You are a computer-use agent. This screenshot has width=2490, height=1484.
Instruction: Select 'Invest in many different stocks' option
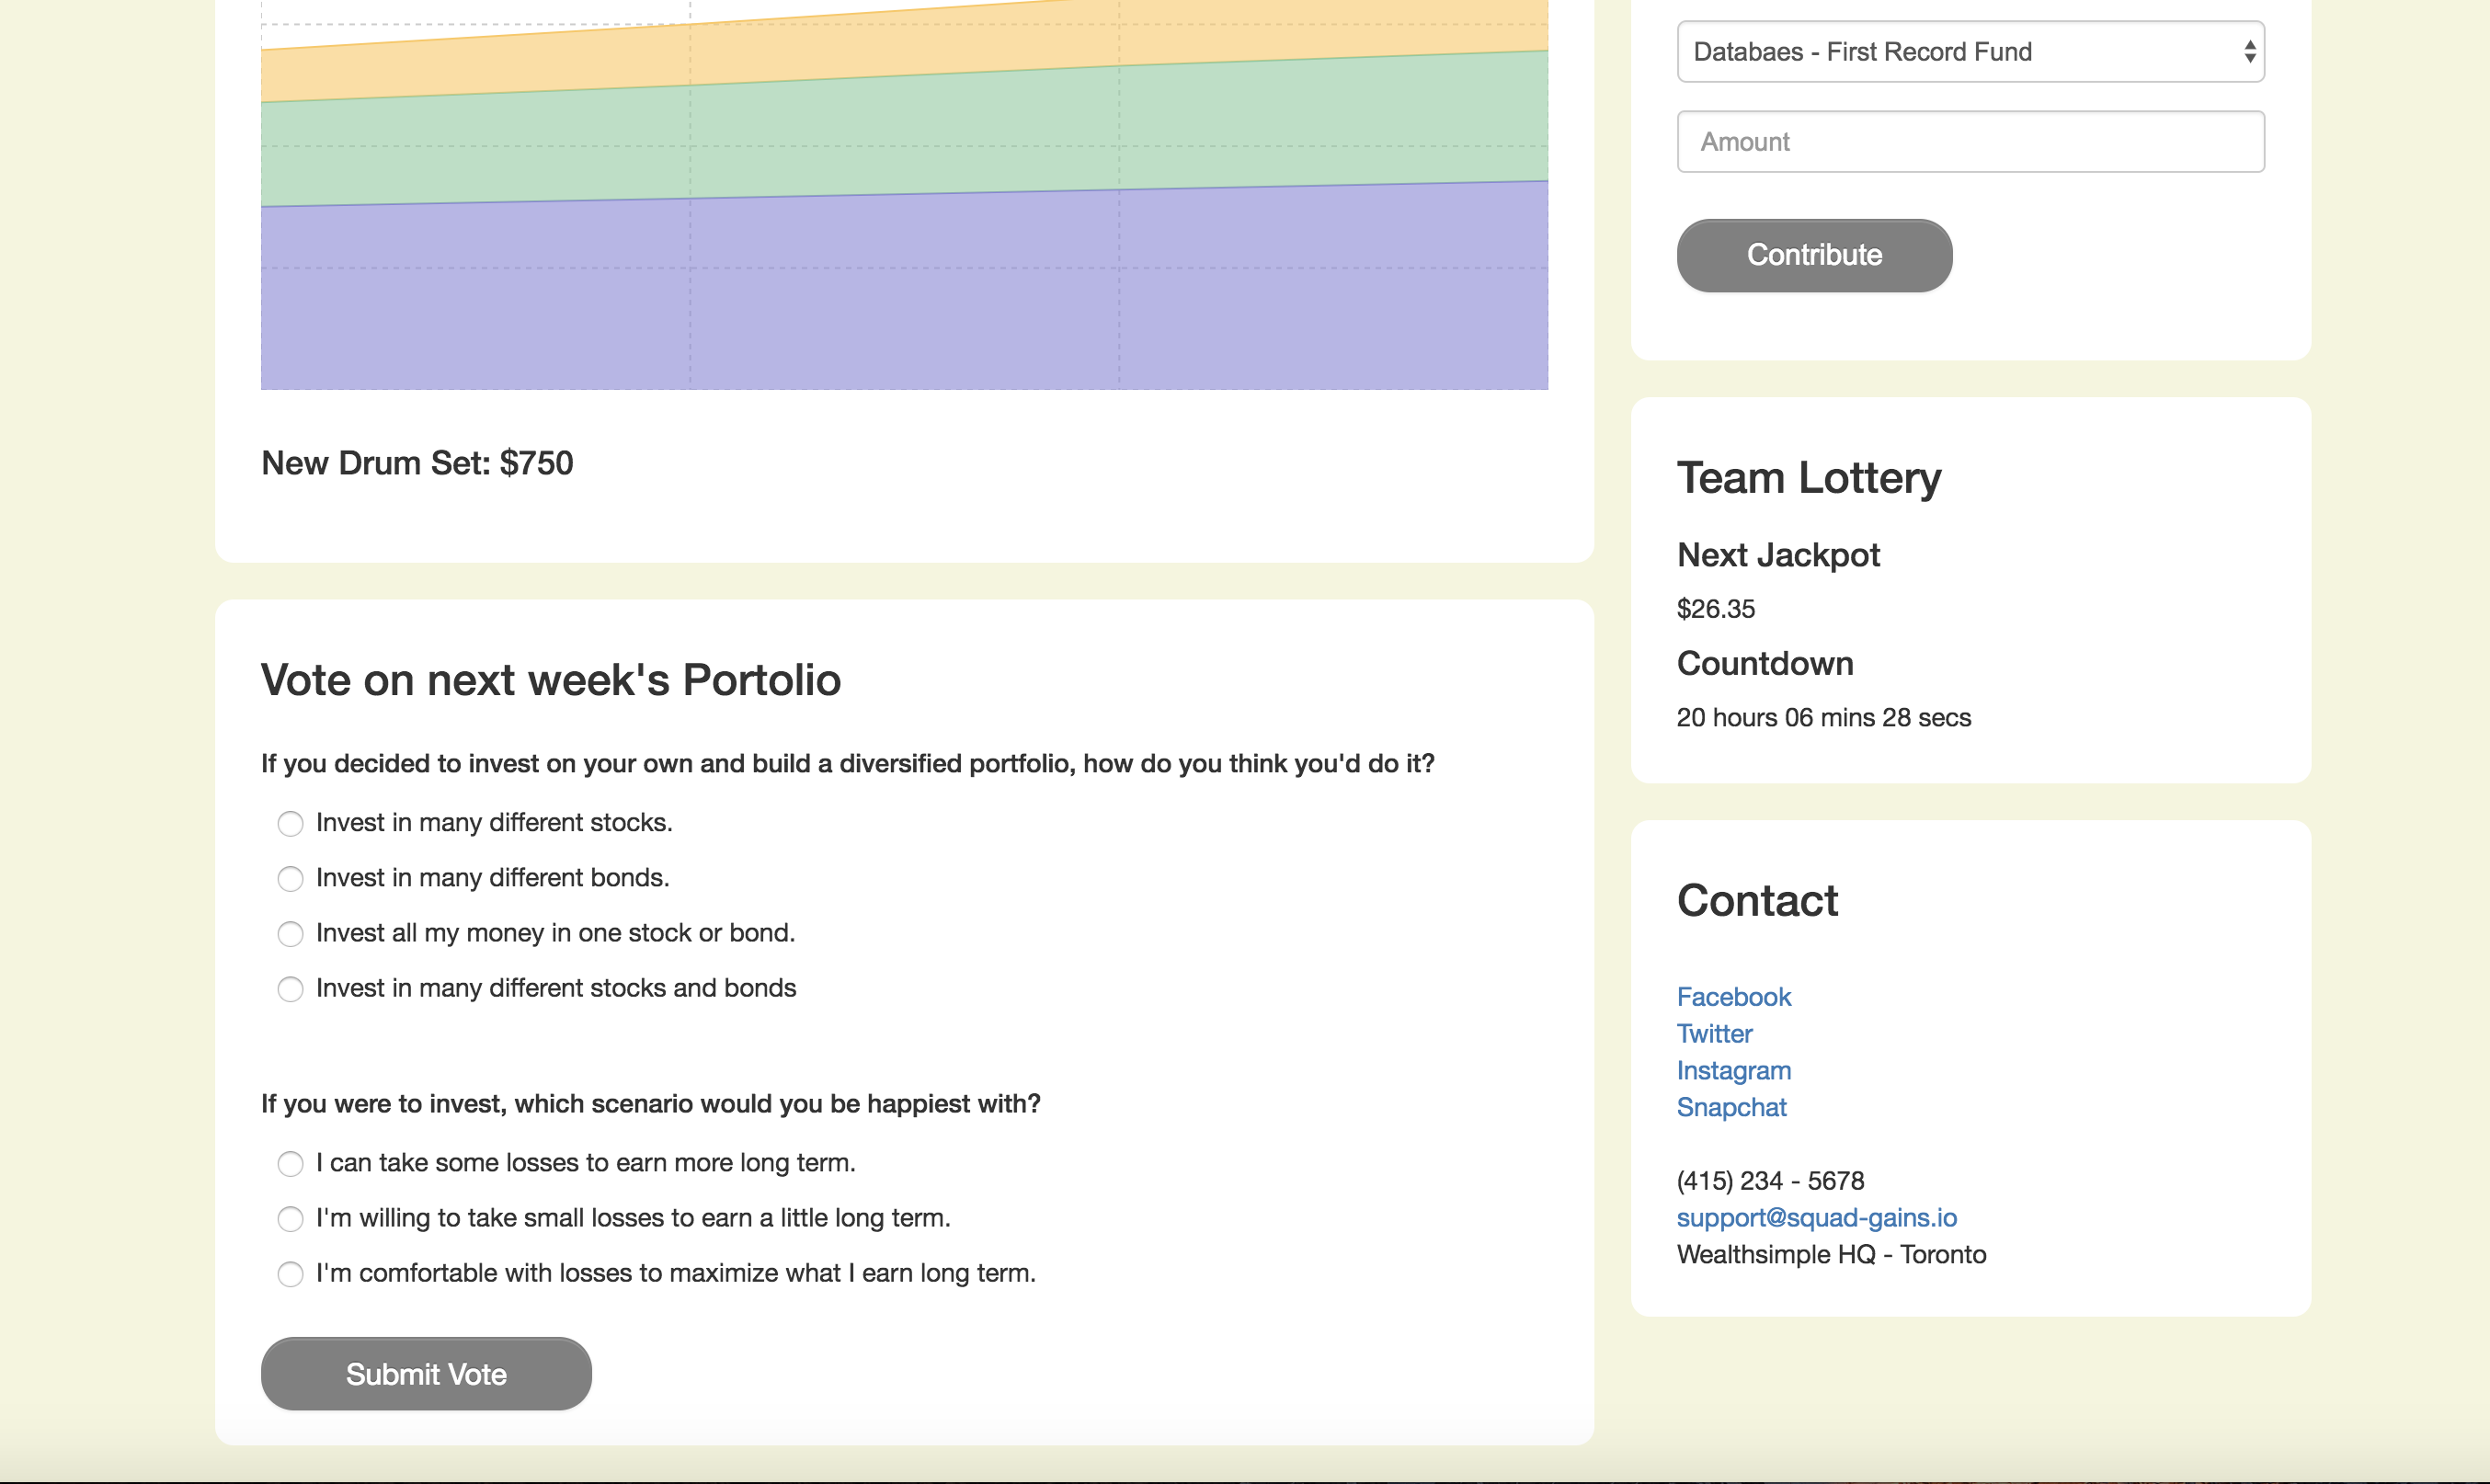click(x=290, y=824)
